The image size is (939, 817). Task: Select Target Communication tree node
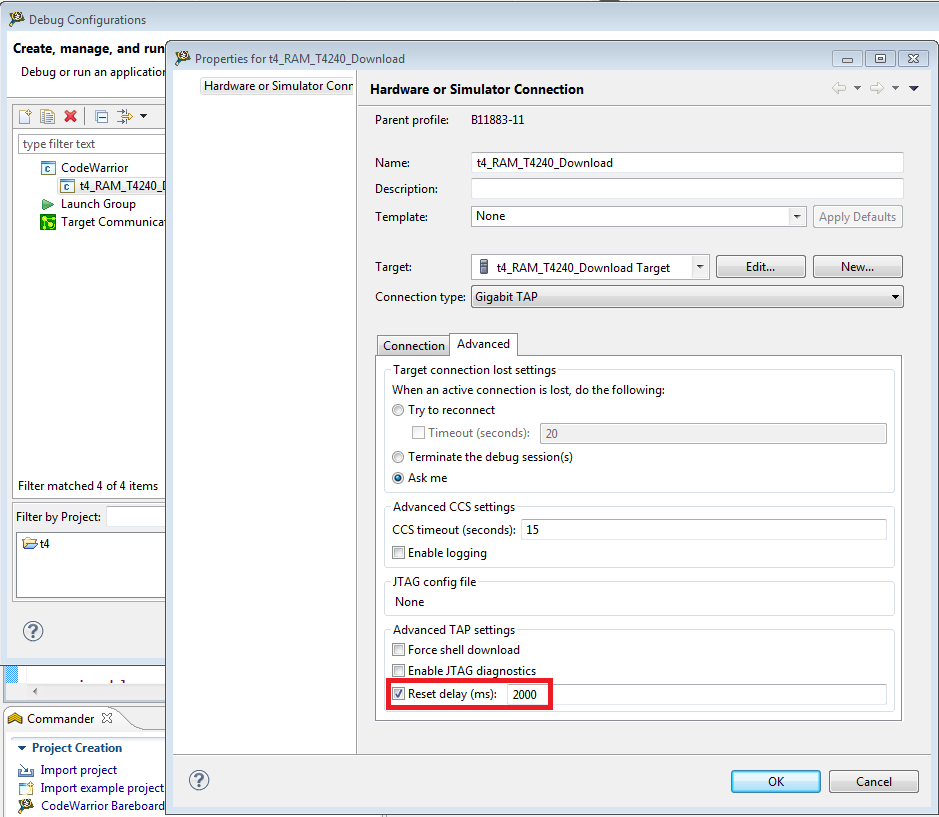tap(102, 222)
